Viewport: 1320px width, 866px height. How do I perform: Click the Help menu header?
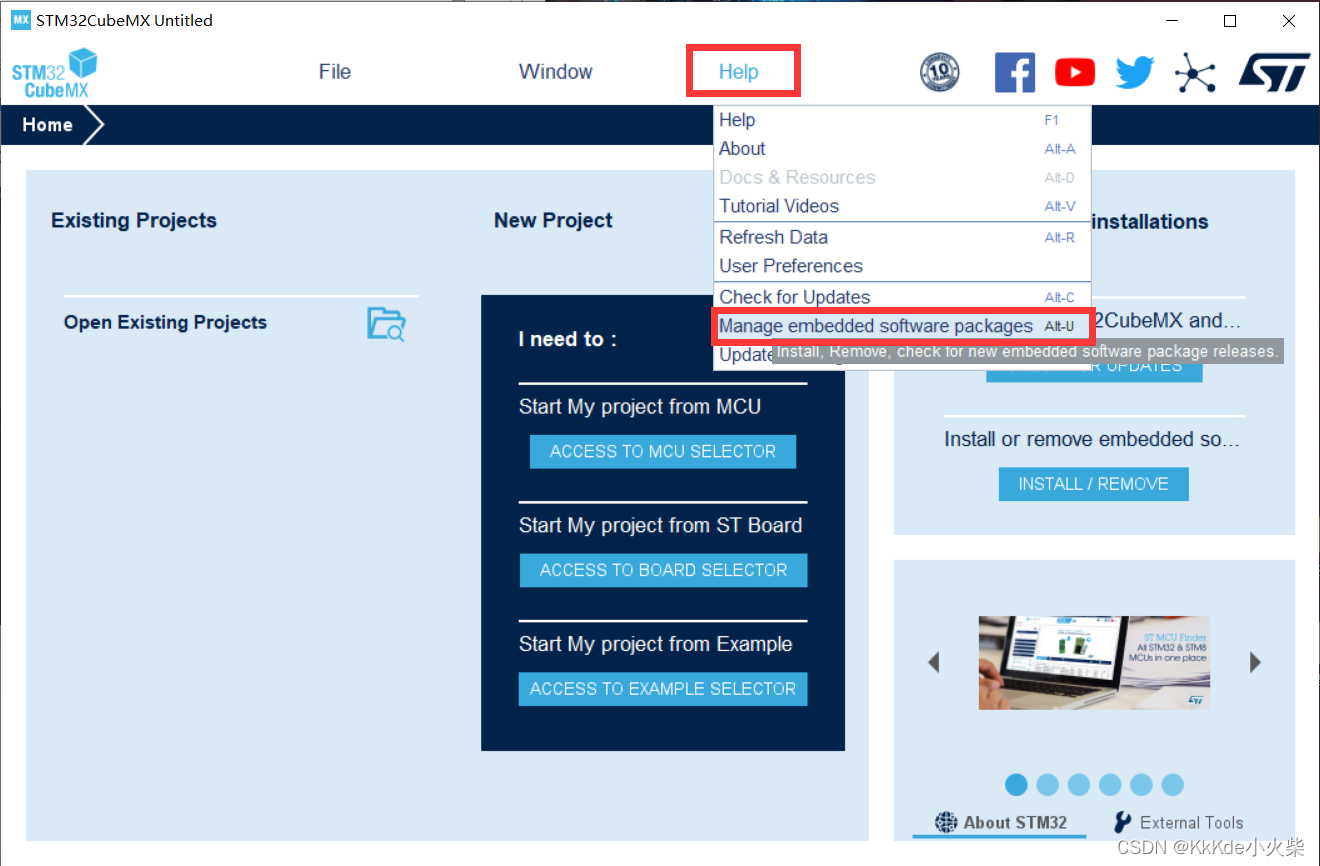739,72
